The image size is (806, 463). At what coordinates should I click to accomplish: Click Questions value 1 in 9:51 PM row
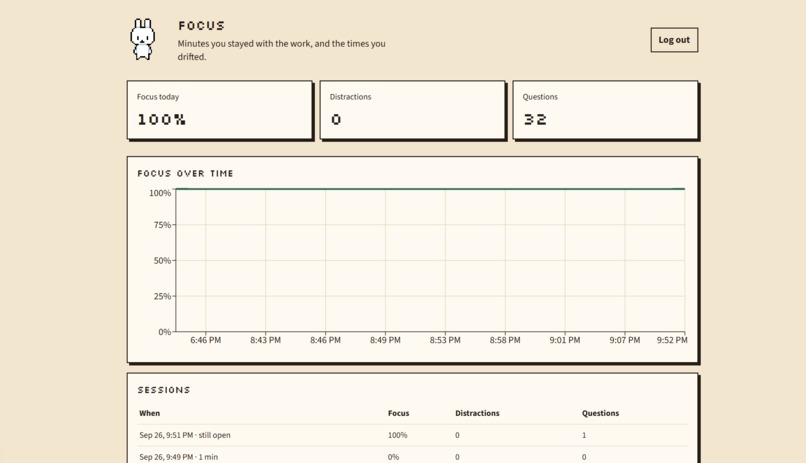point(584,435)
